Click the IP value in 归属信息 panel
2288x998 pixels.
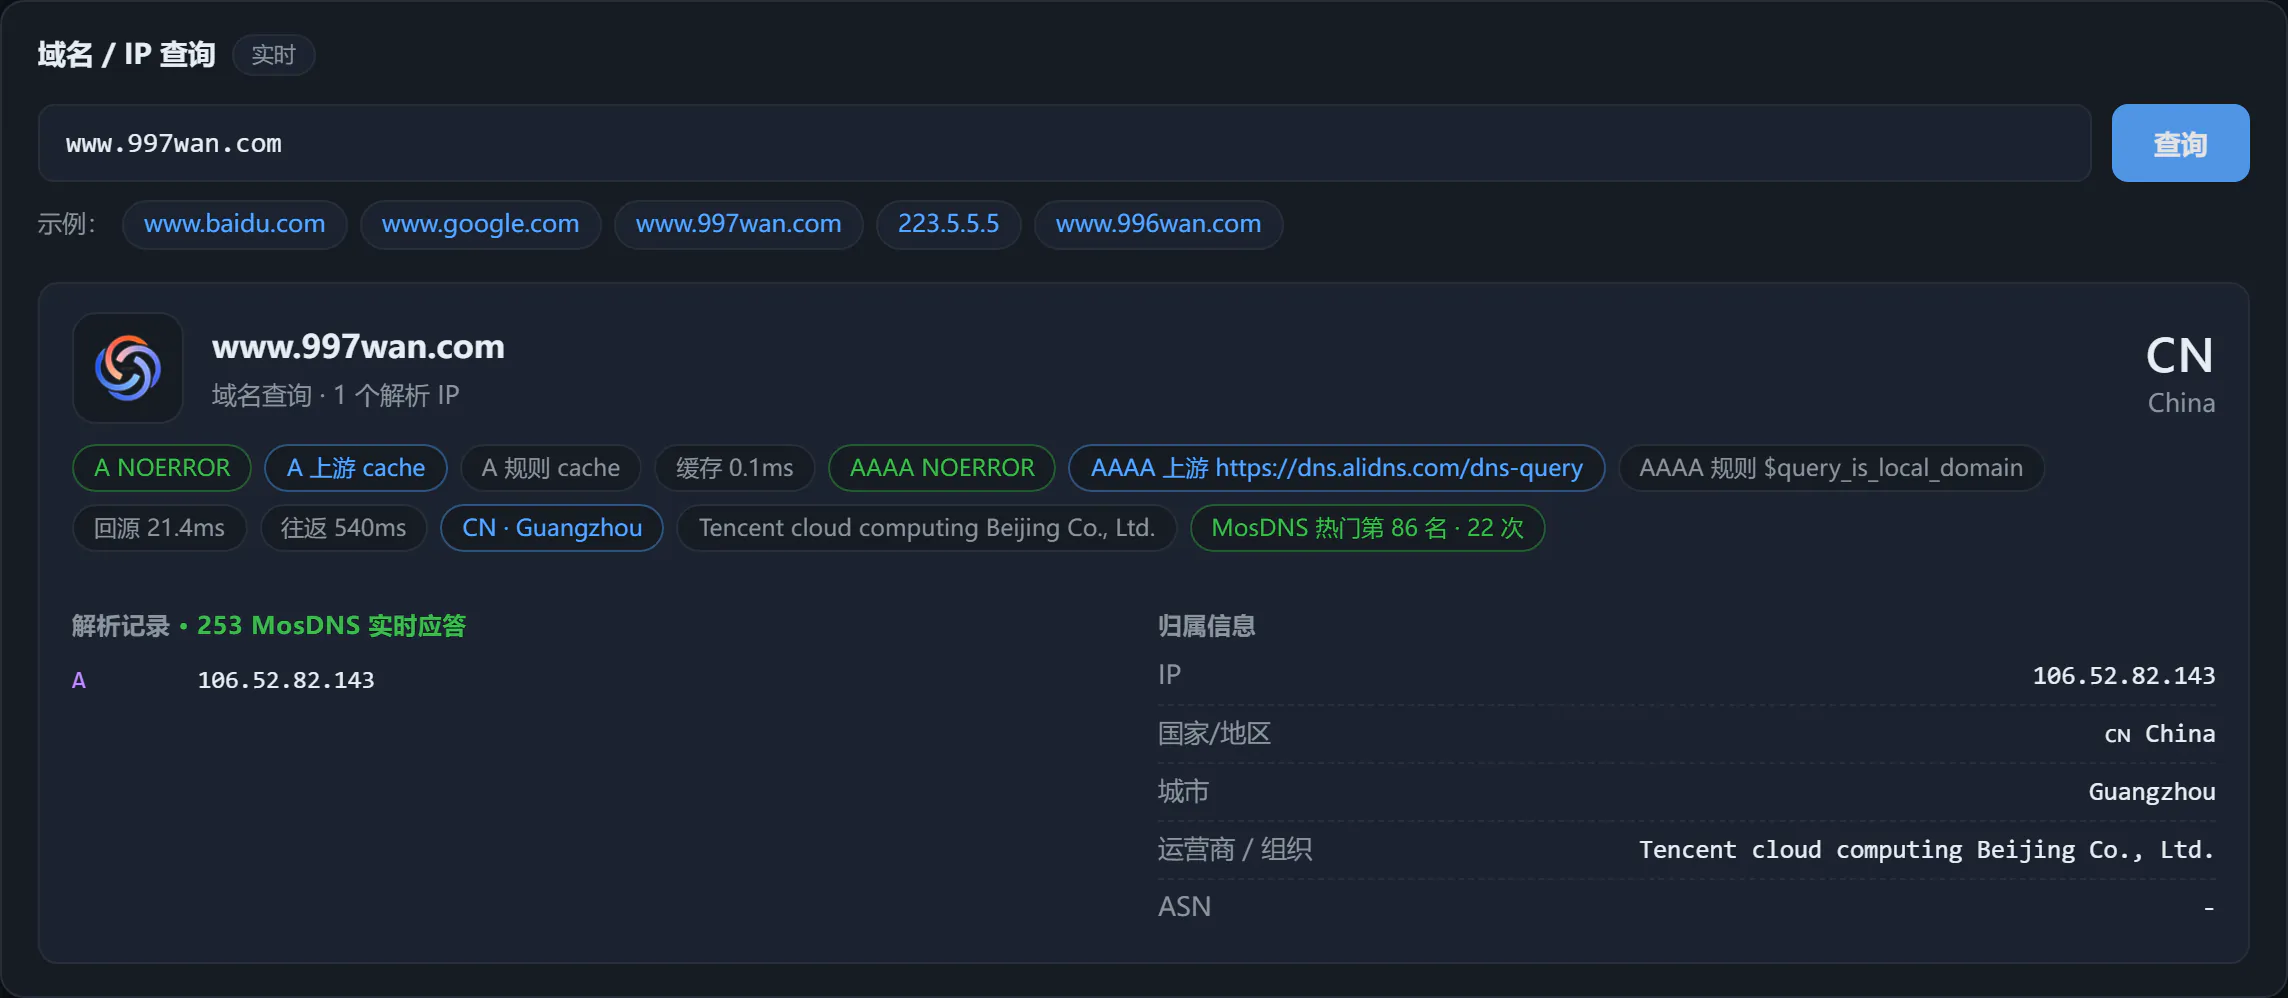tap(2124, 676)
